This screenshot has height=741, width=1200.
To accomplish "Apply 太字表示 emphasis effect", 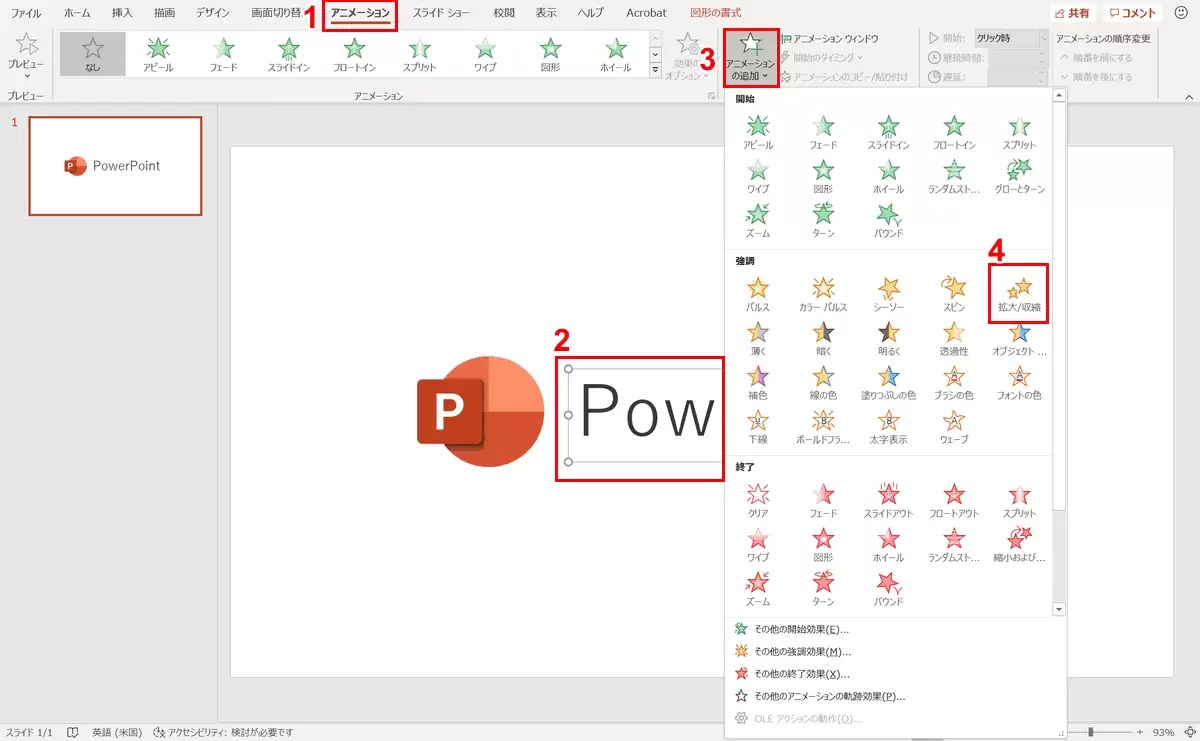I will coord(888,426).
